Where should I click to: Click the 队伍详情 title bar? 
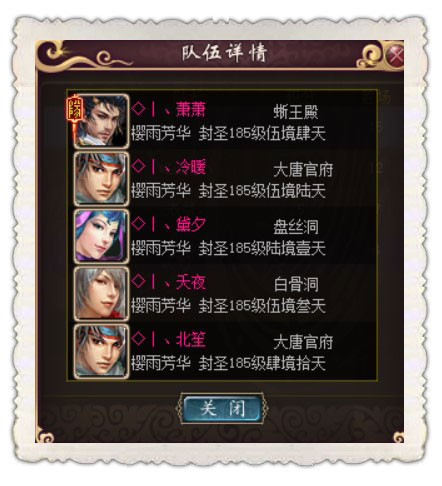pyautogui.click(x=220, y=53)
